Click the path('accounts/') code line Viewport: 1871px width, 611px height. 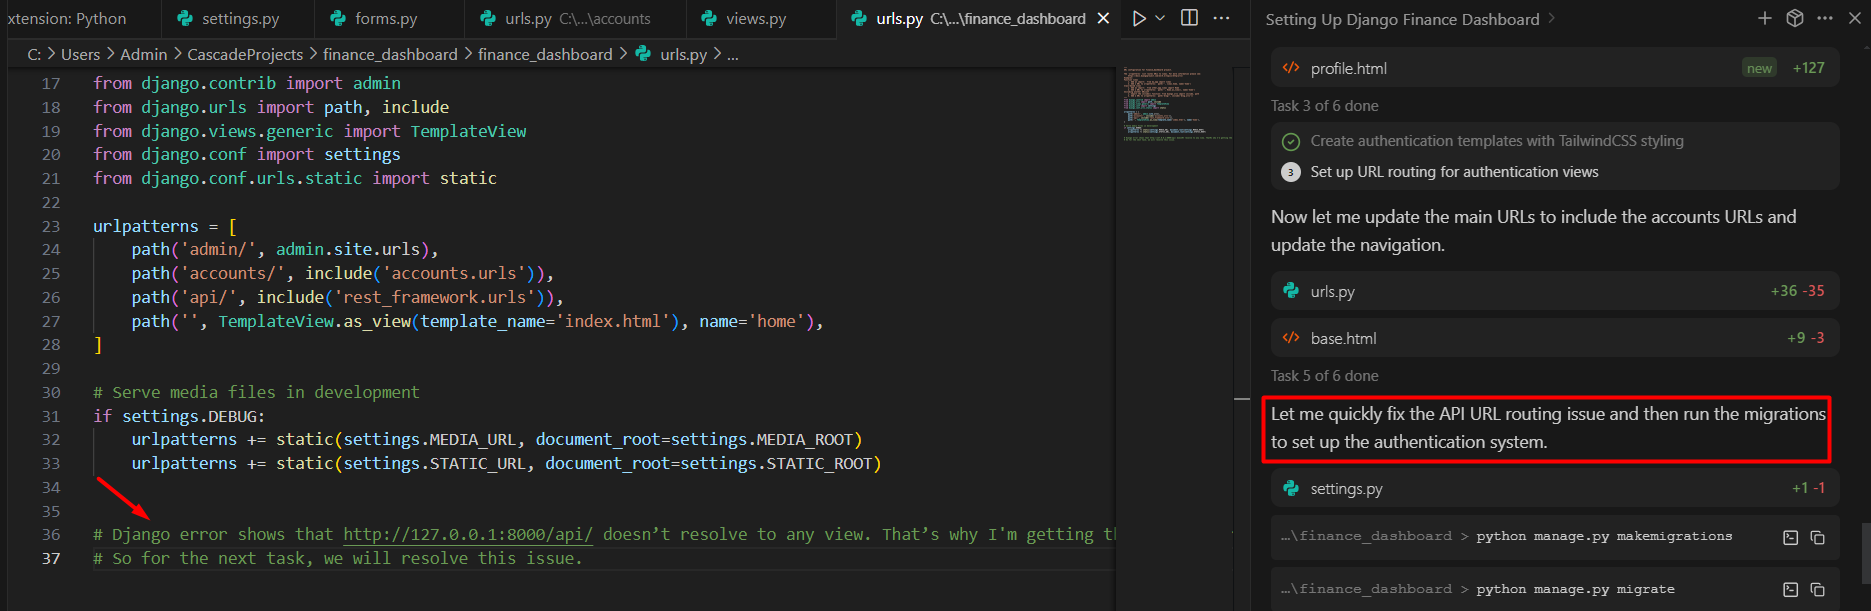(342, 273)
